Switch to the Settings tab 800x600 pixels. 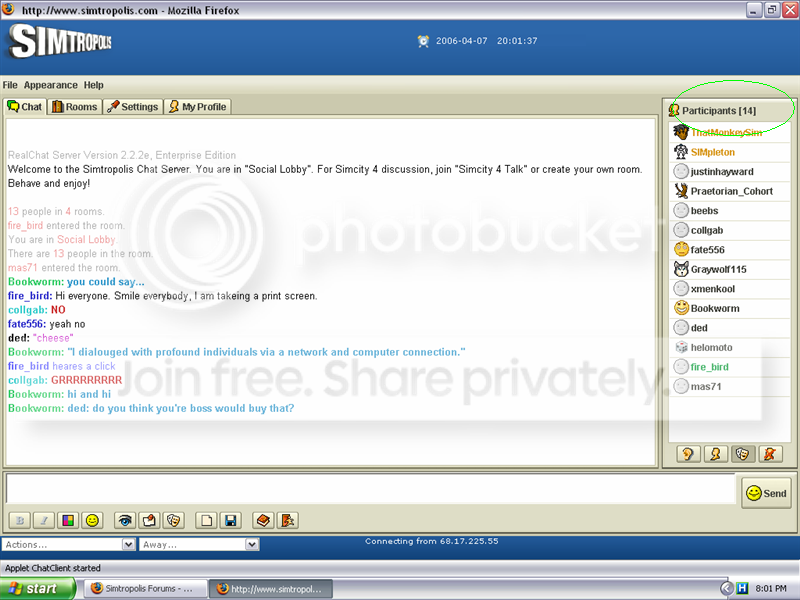pos(133,107)
